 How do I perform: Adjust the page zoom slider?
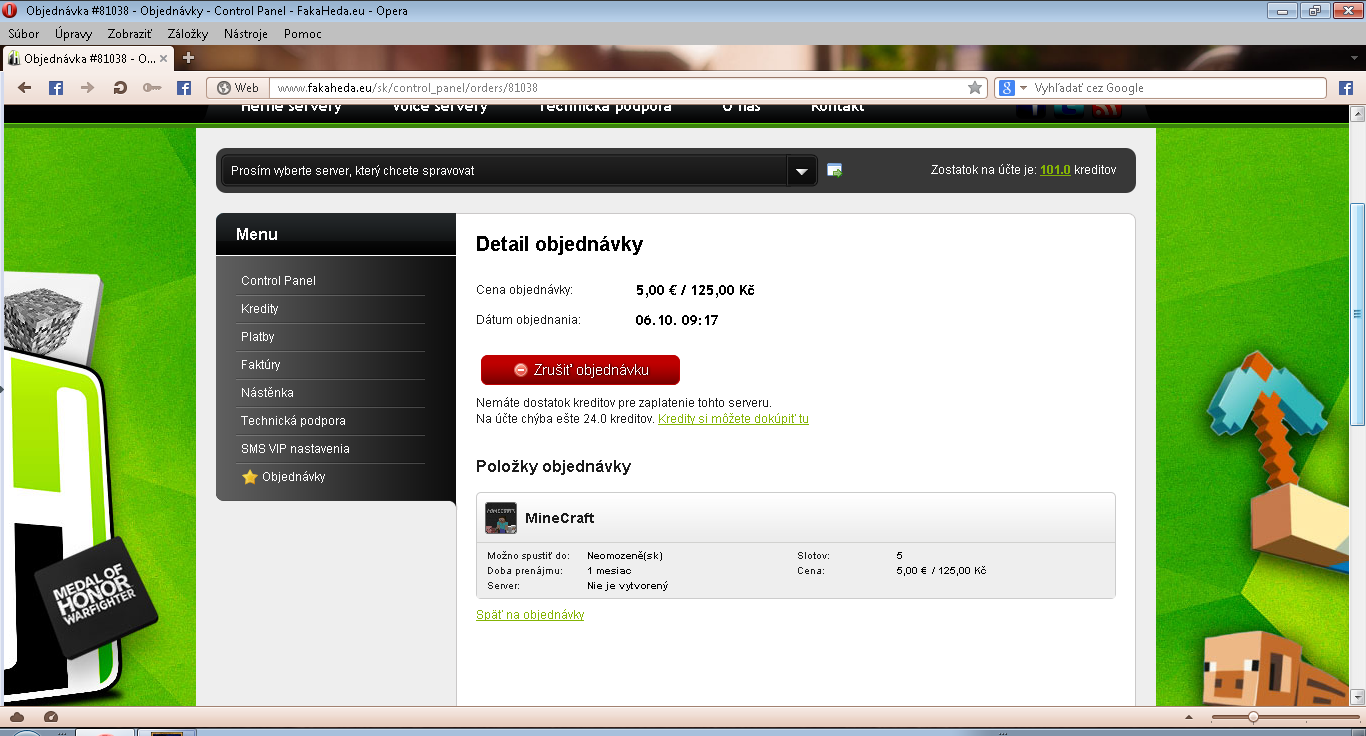tap(1253, 717)
